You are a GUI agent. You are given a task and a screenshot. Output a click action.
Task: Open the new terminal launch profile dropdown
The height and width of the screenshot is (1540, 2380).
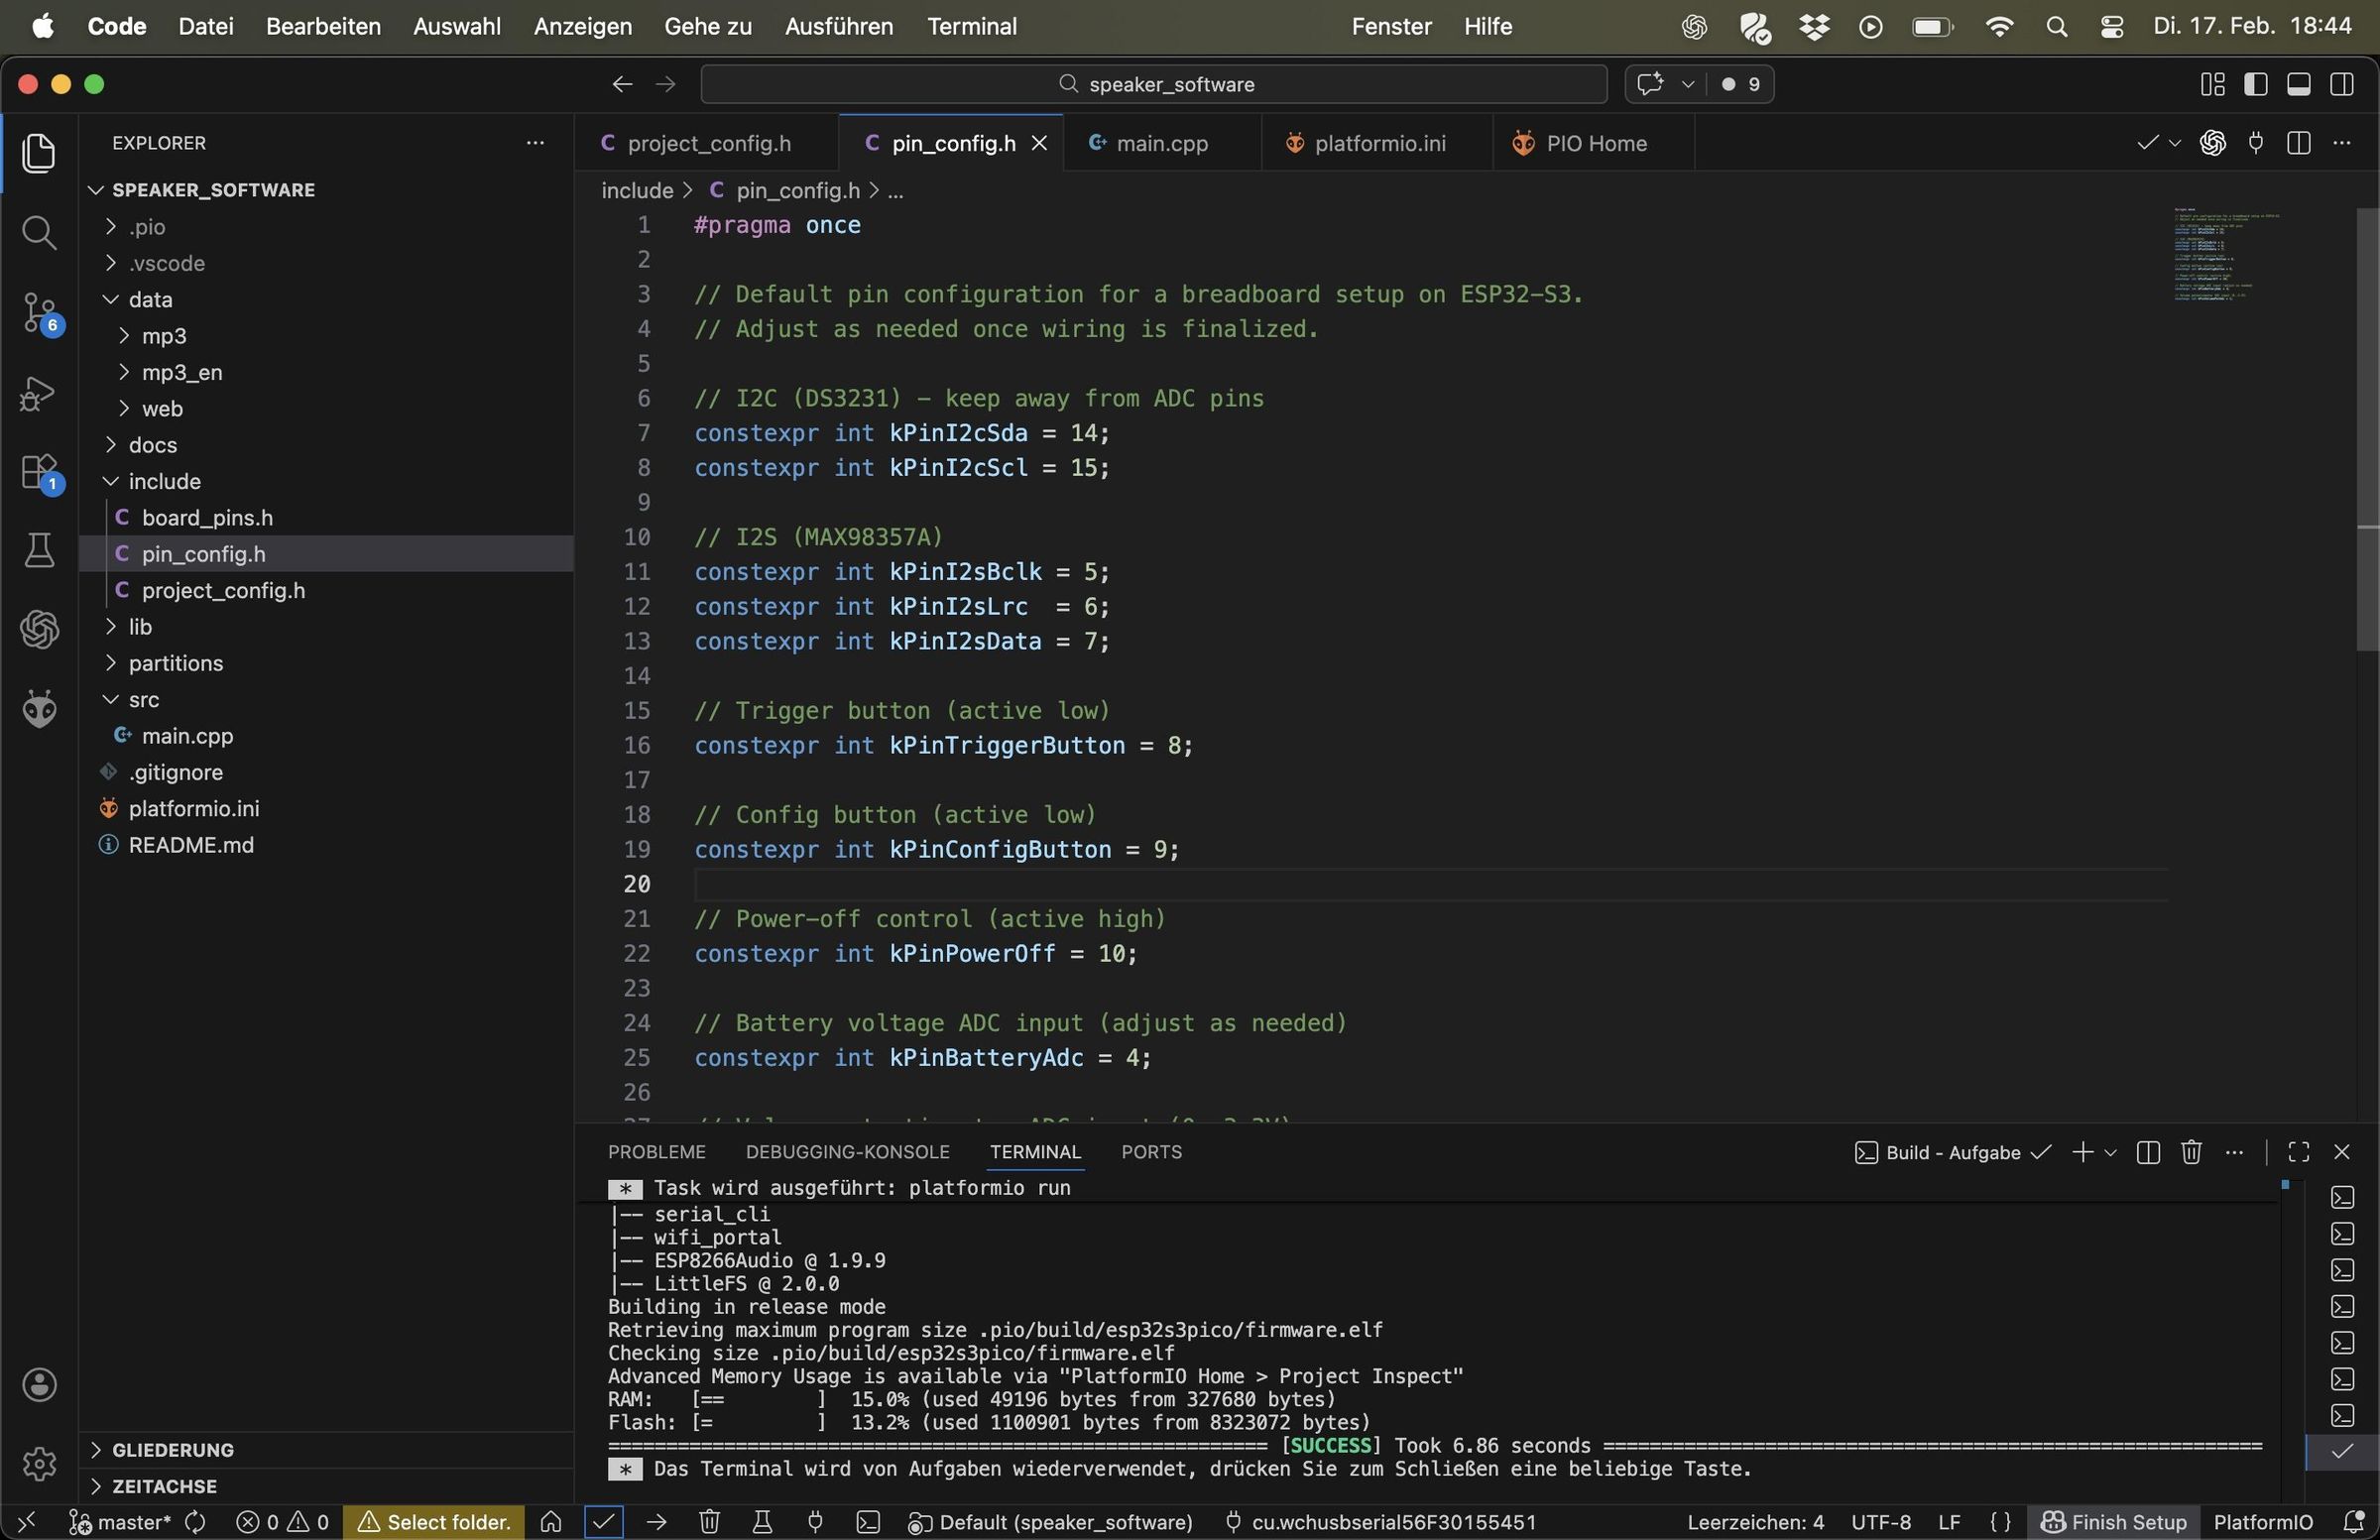pos(2111,1152)
